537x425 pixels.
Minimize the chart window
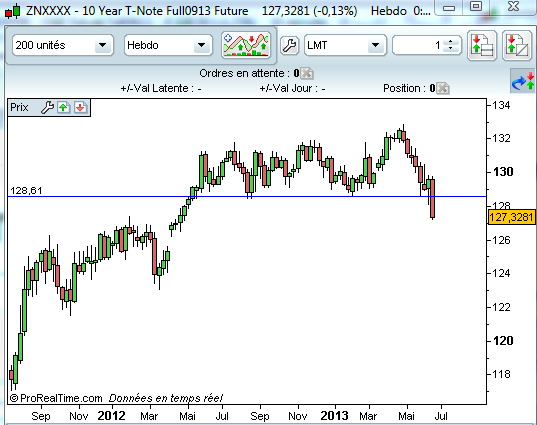tap(449, 8)
